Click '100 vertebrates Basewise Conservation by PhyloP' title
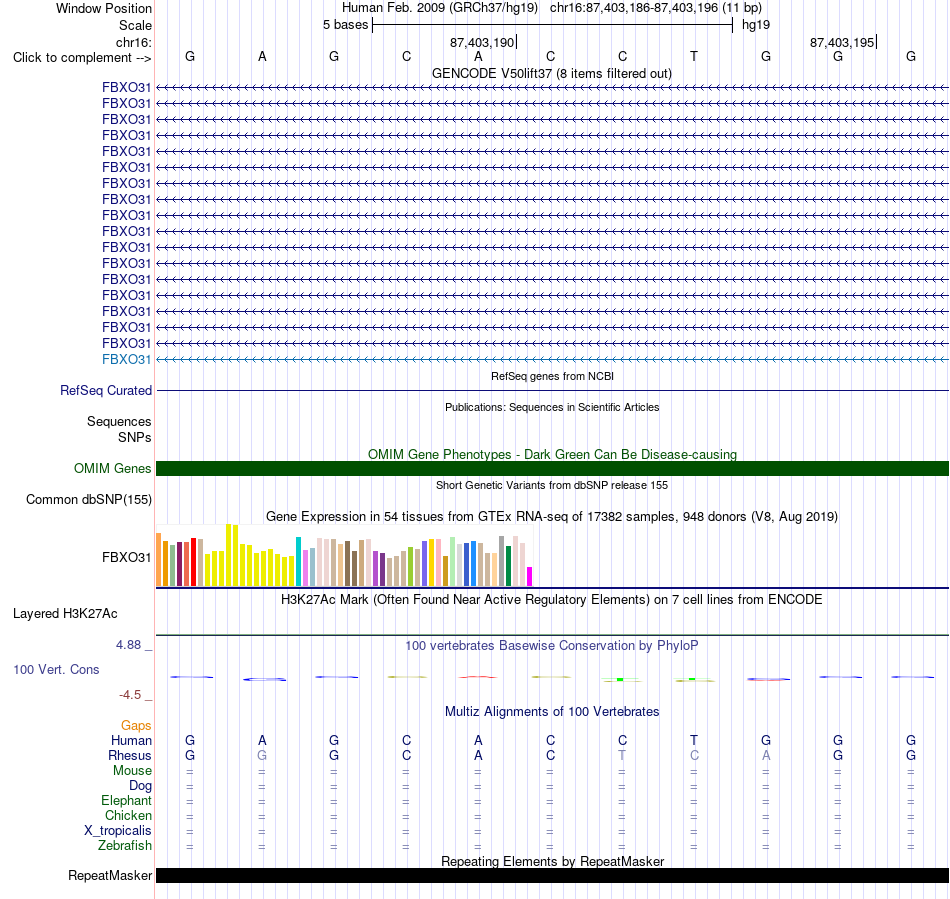Image resolution: width=950 pixels, height=899 pixels. (552, 646)
